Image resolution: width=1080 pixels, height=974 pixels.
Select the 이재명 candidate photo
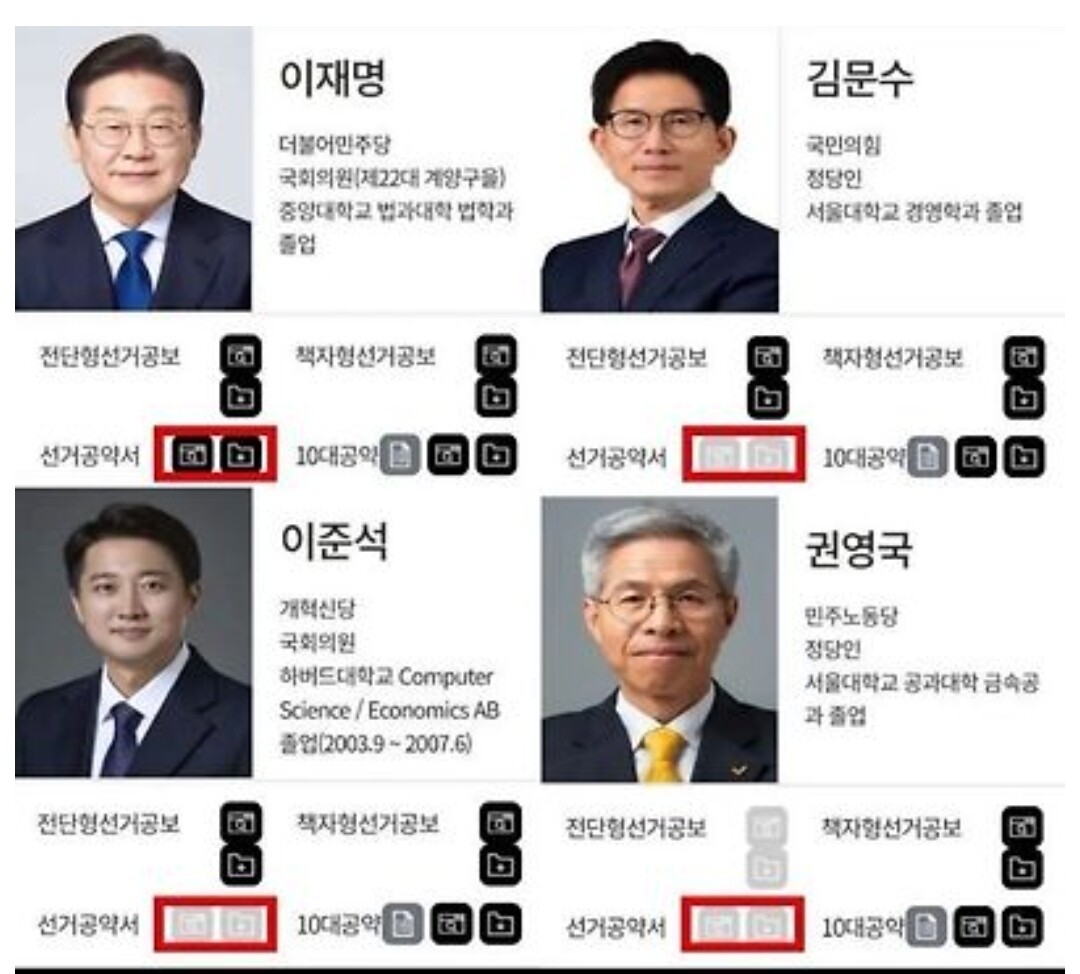tap(133, 169)
